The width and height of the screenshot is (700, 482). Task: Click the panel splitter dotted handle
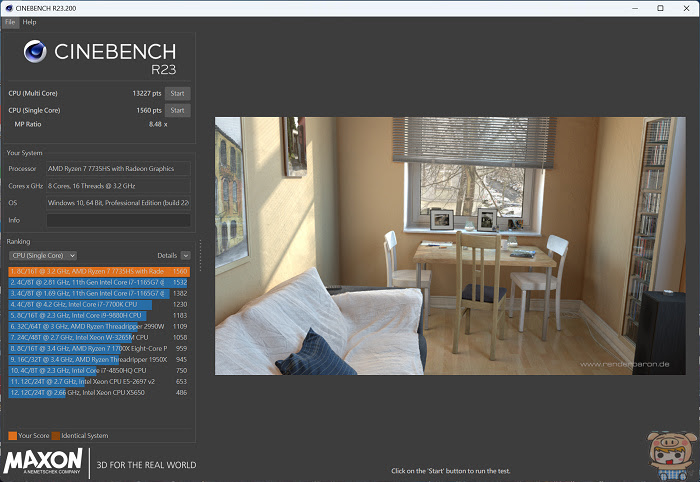tap(200, 255)
